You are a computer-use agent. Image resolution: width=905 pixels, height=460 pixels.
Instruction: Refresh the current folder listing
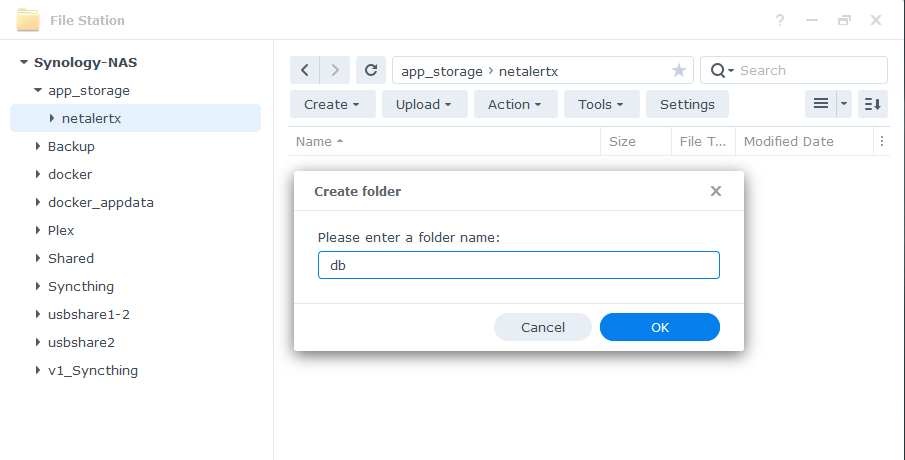pos(371,70)
